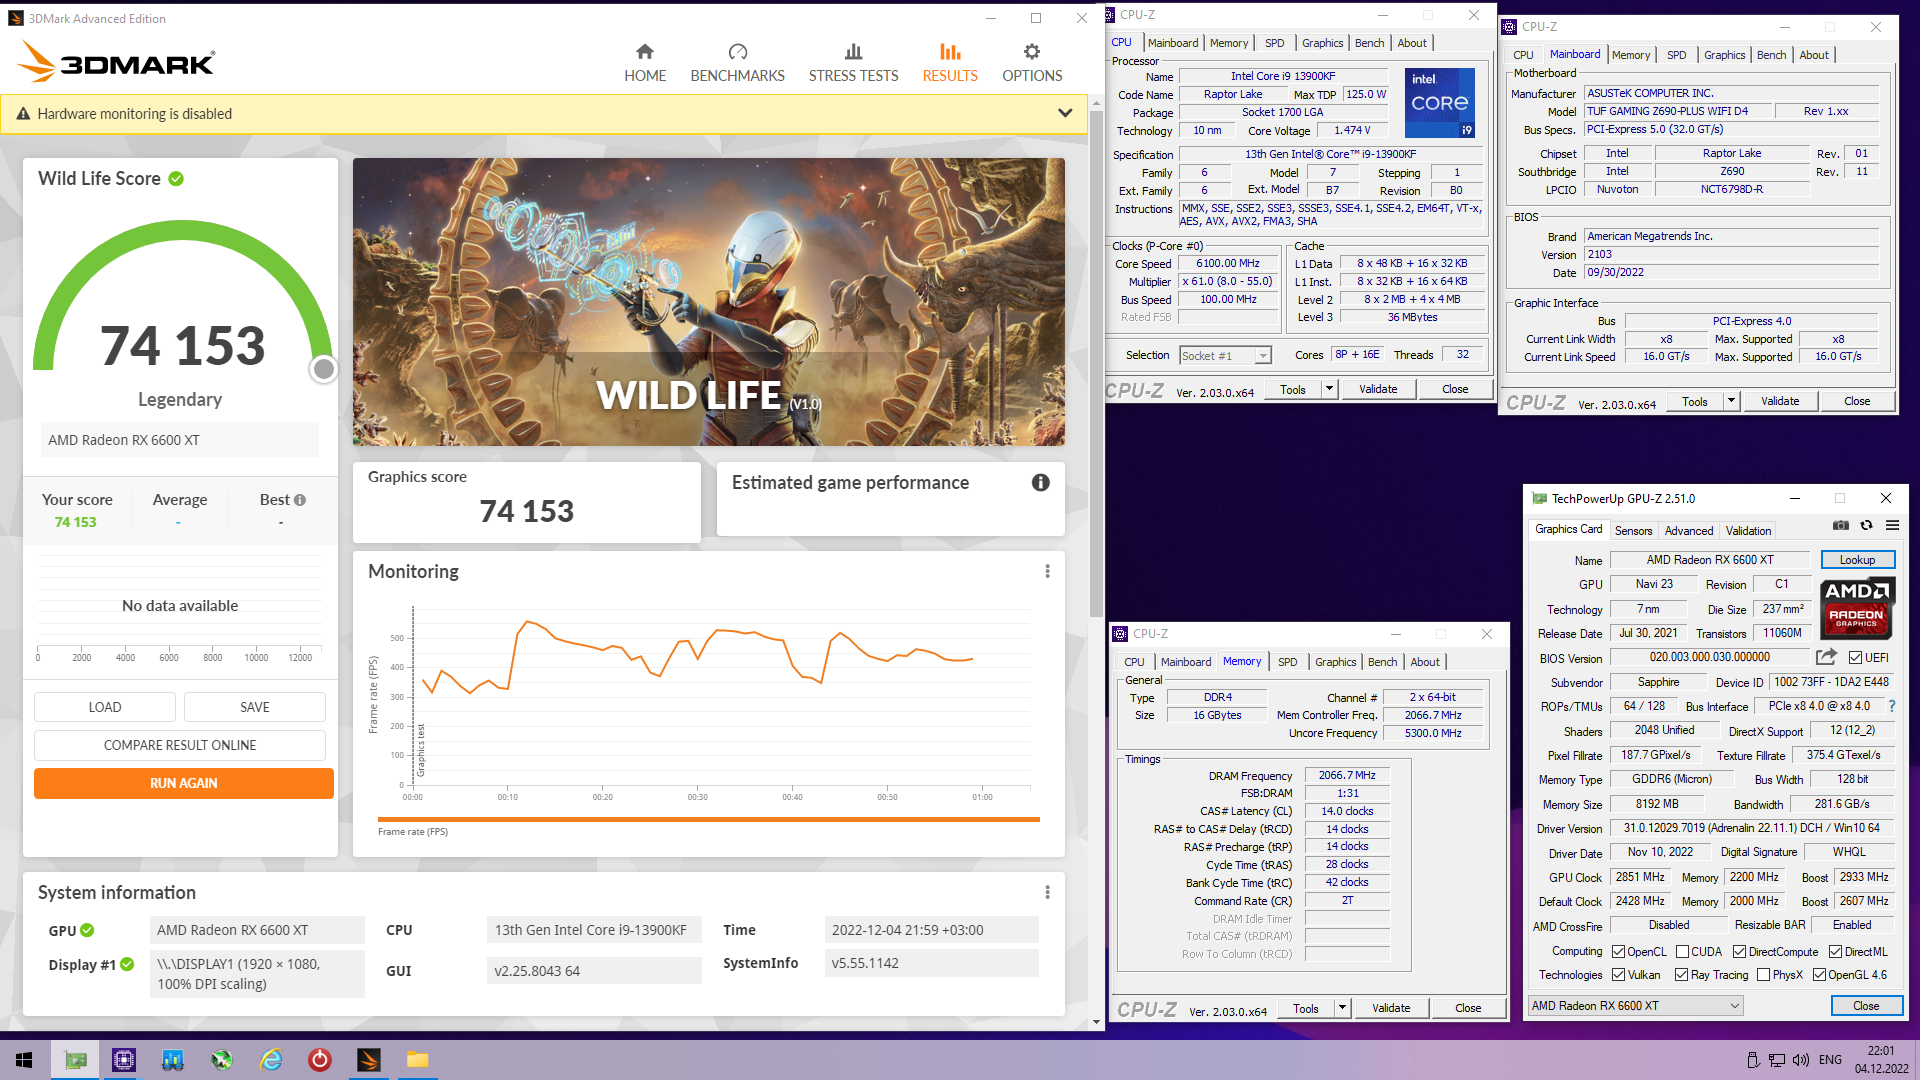Screen dimensions: 1920x1080
Task: Toggle the CUDA checkbox in GPU-Z
Action: (x=1682, y=952)
